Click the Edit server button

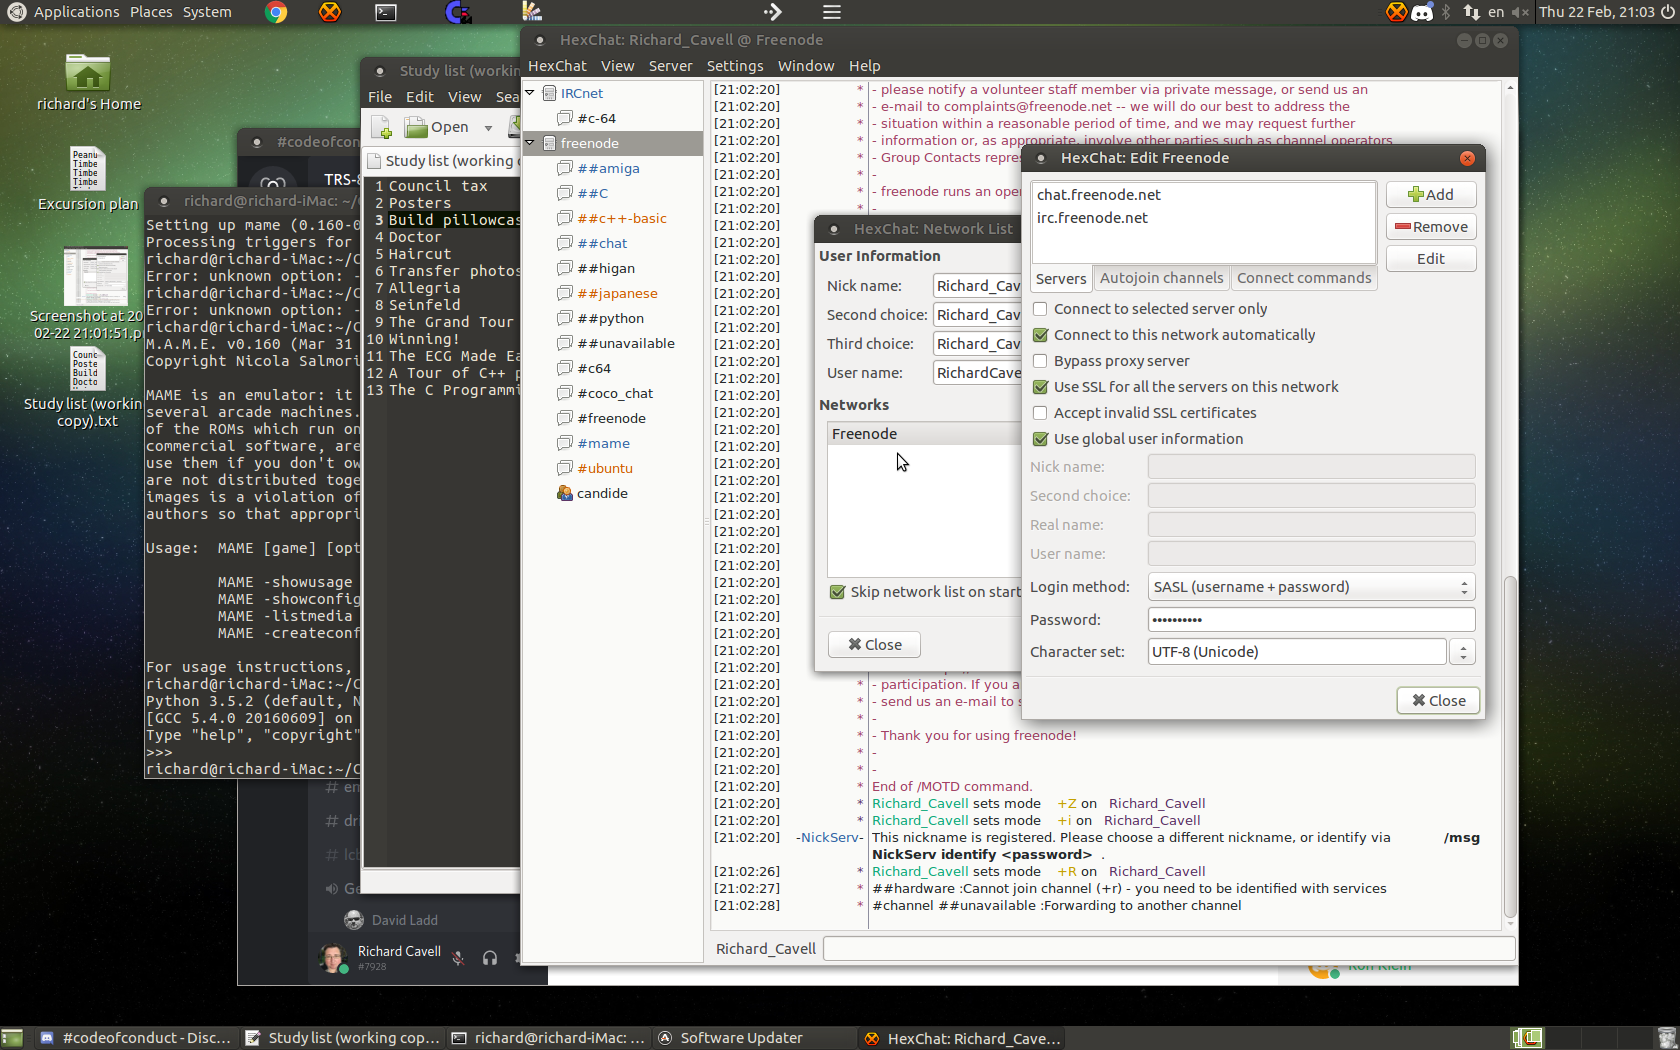[x=1431, y=259]
